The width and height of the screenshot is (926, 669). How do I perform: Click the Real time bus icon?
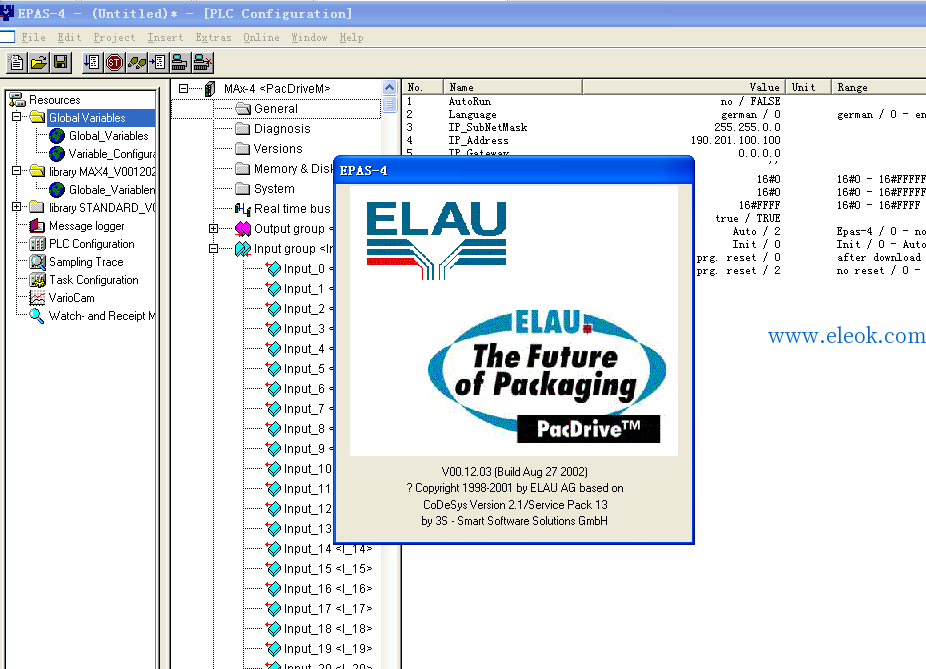[x=243, y=208]
